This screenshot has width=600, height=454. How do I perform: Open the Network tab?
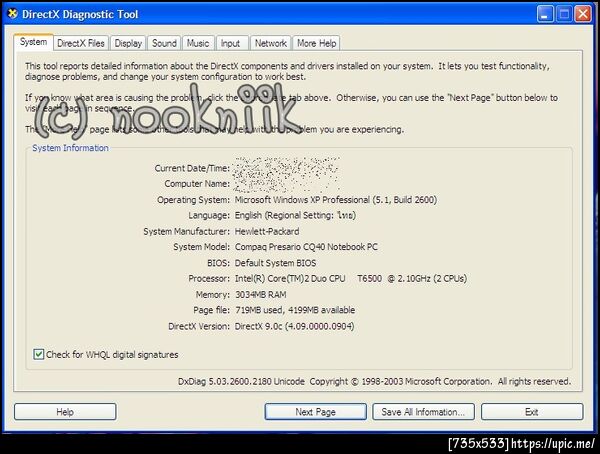[271, 43]
